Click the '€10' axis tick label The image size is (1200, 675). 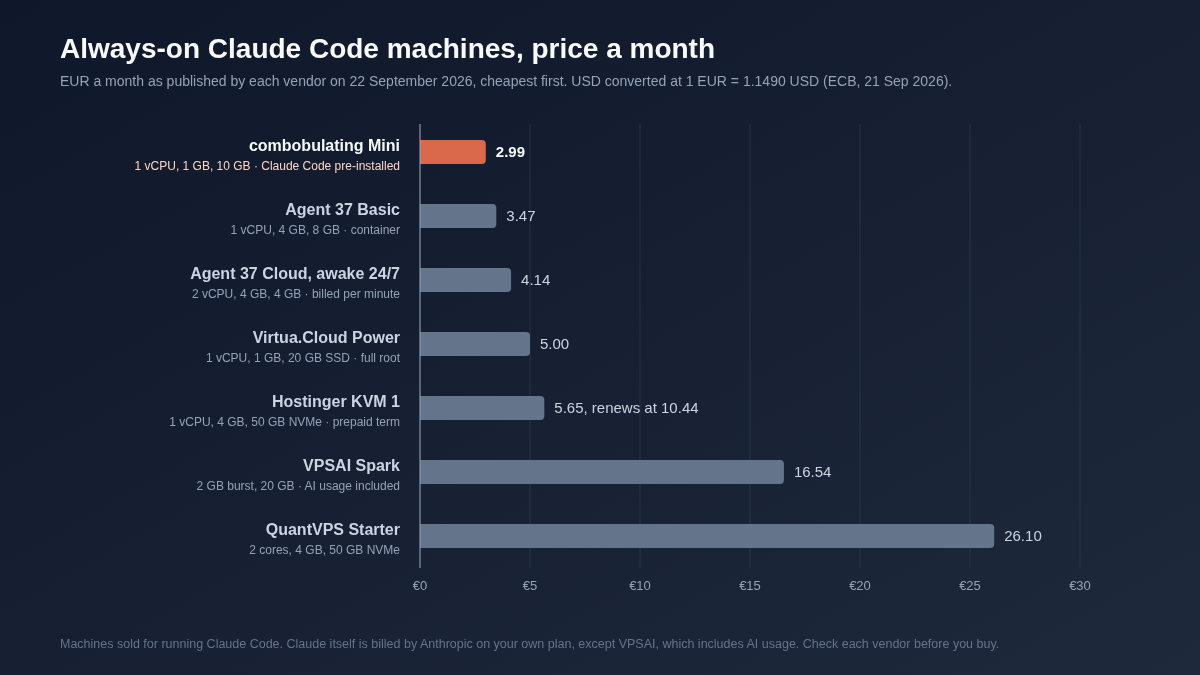[640, 586]
